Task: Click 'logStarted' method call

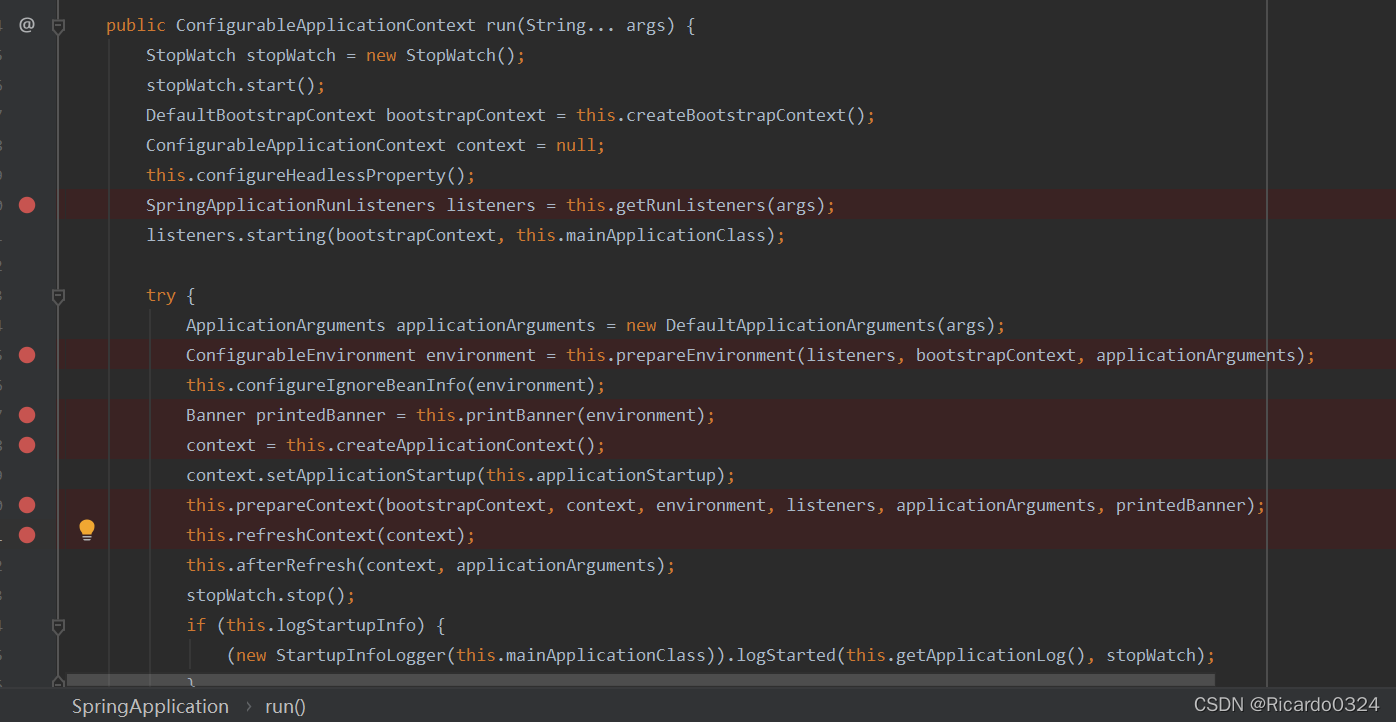Action: pyautogui.click(x=786, y=655)
